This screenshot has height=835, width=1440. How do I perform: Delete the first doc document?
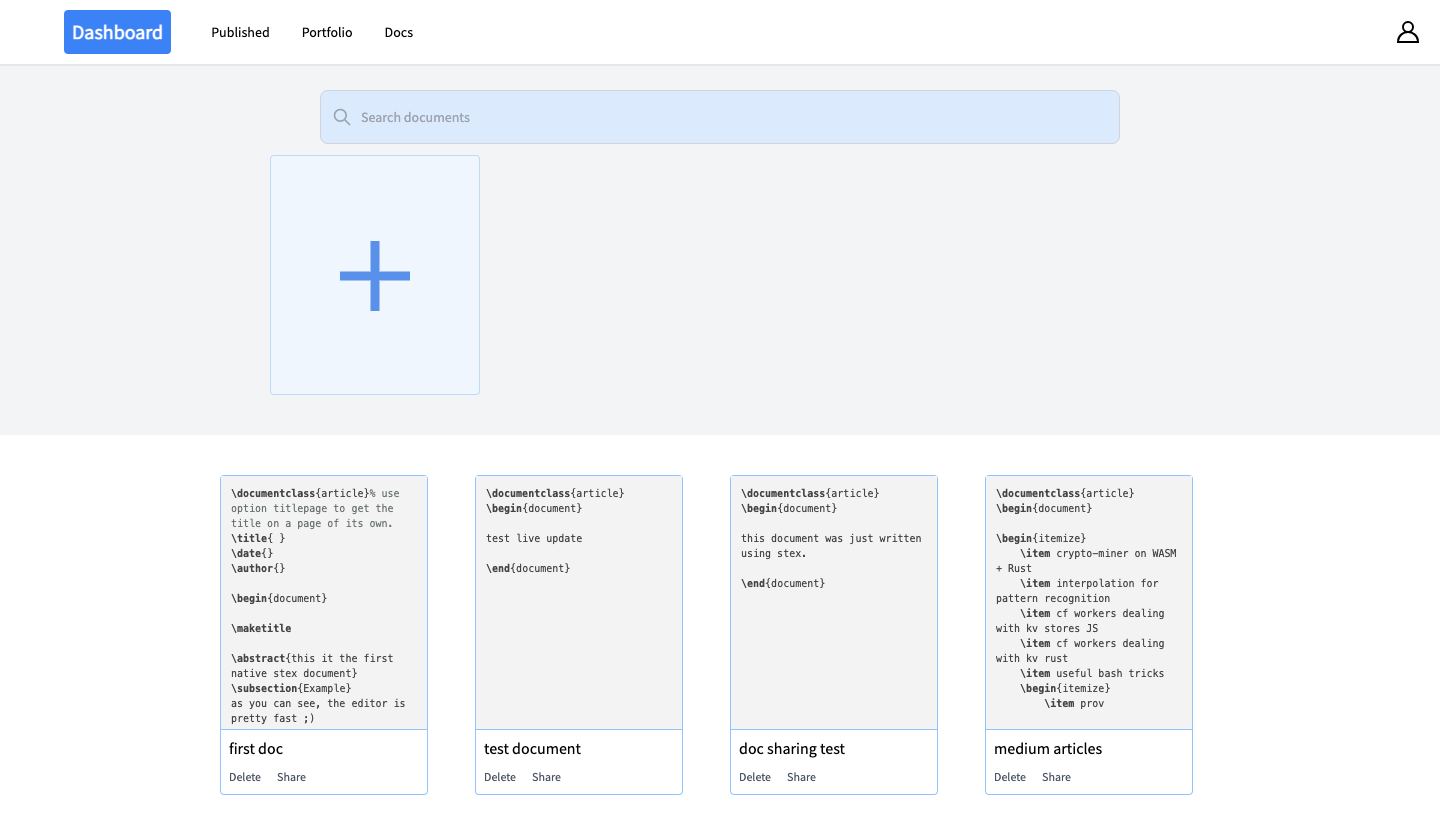click(x=245, y=777)
